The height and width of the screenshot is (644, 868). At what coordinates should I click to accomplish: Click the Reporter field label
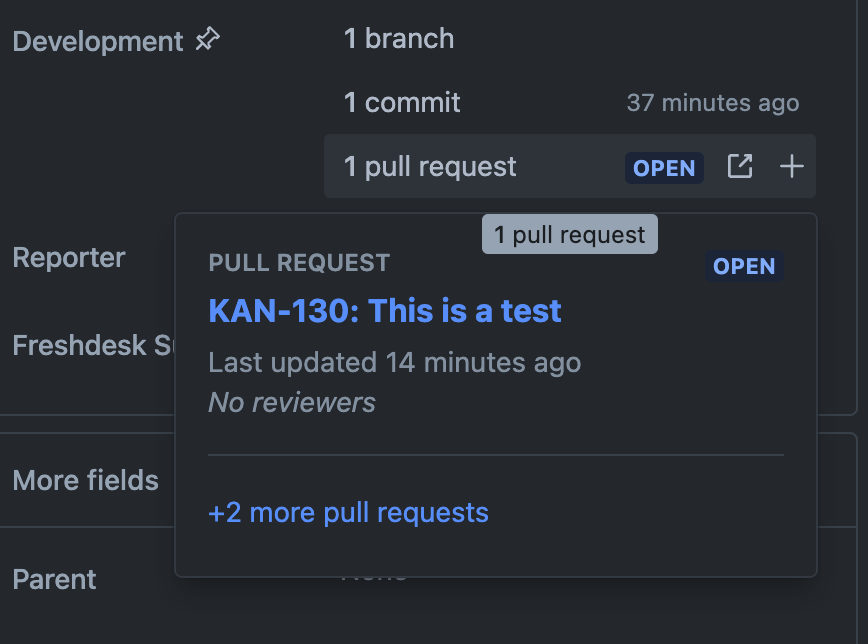(x=68, y=258)
